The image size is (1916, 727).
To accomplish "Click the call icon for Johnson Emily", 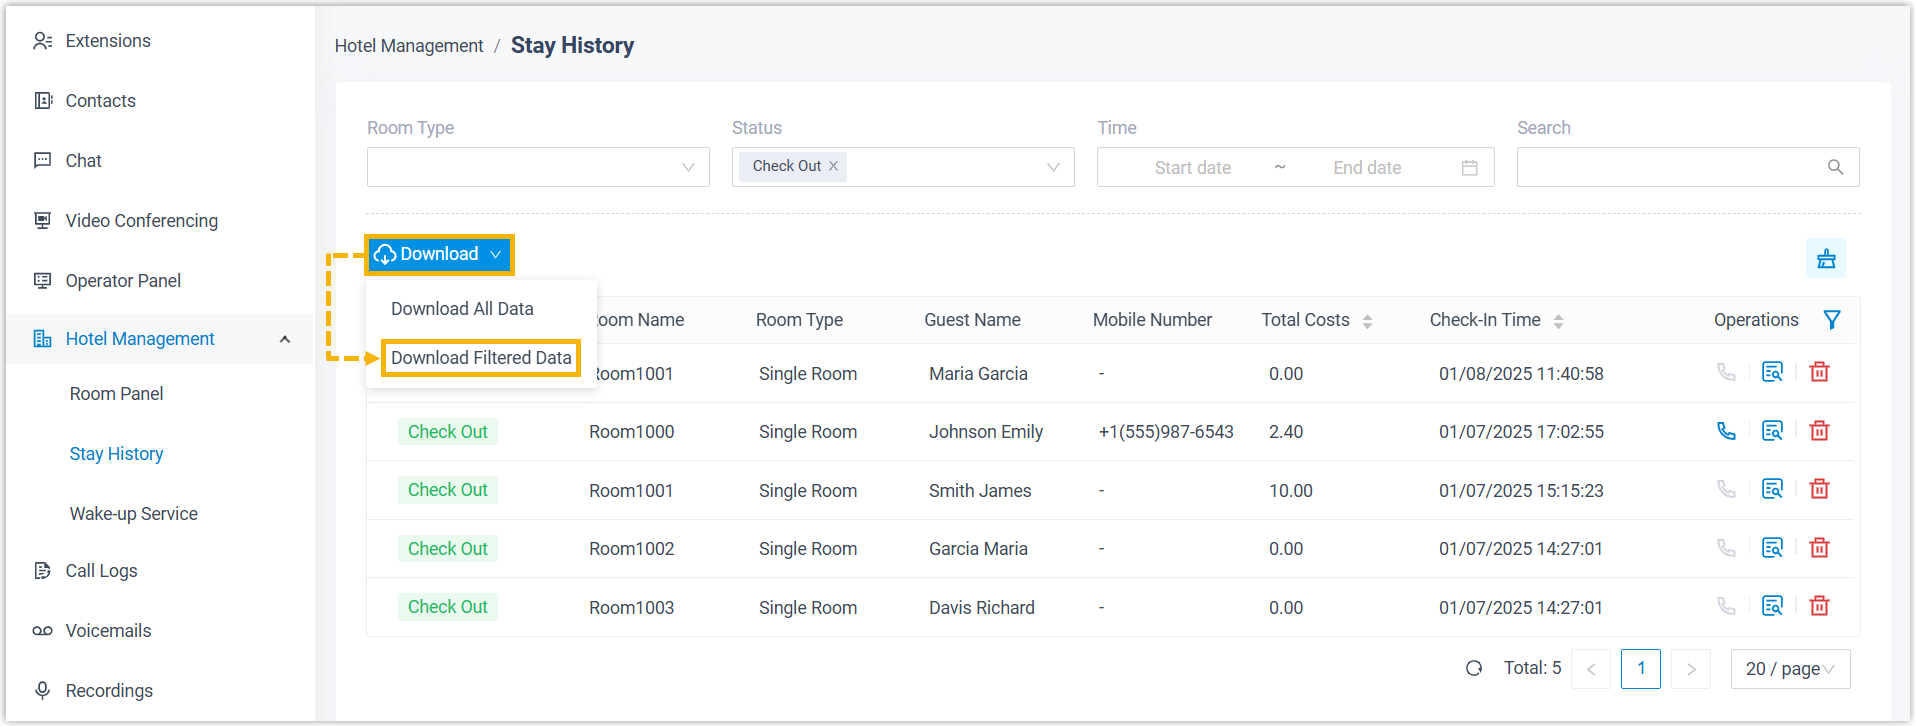I will [1726, 431].
